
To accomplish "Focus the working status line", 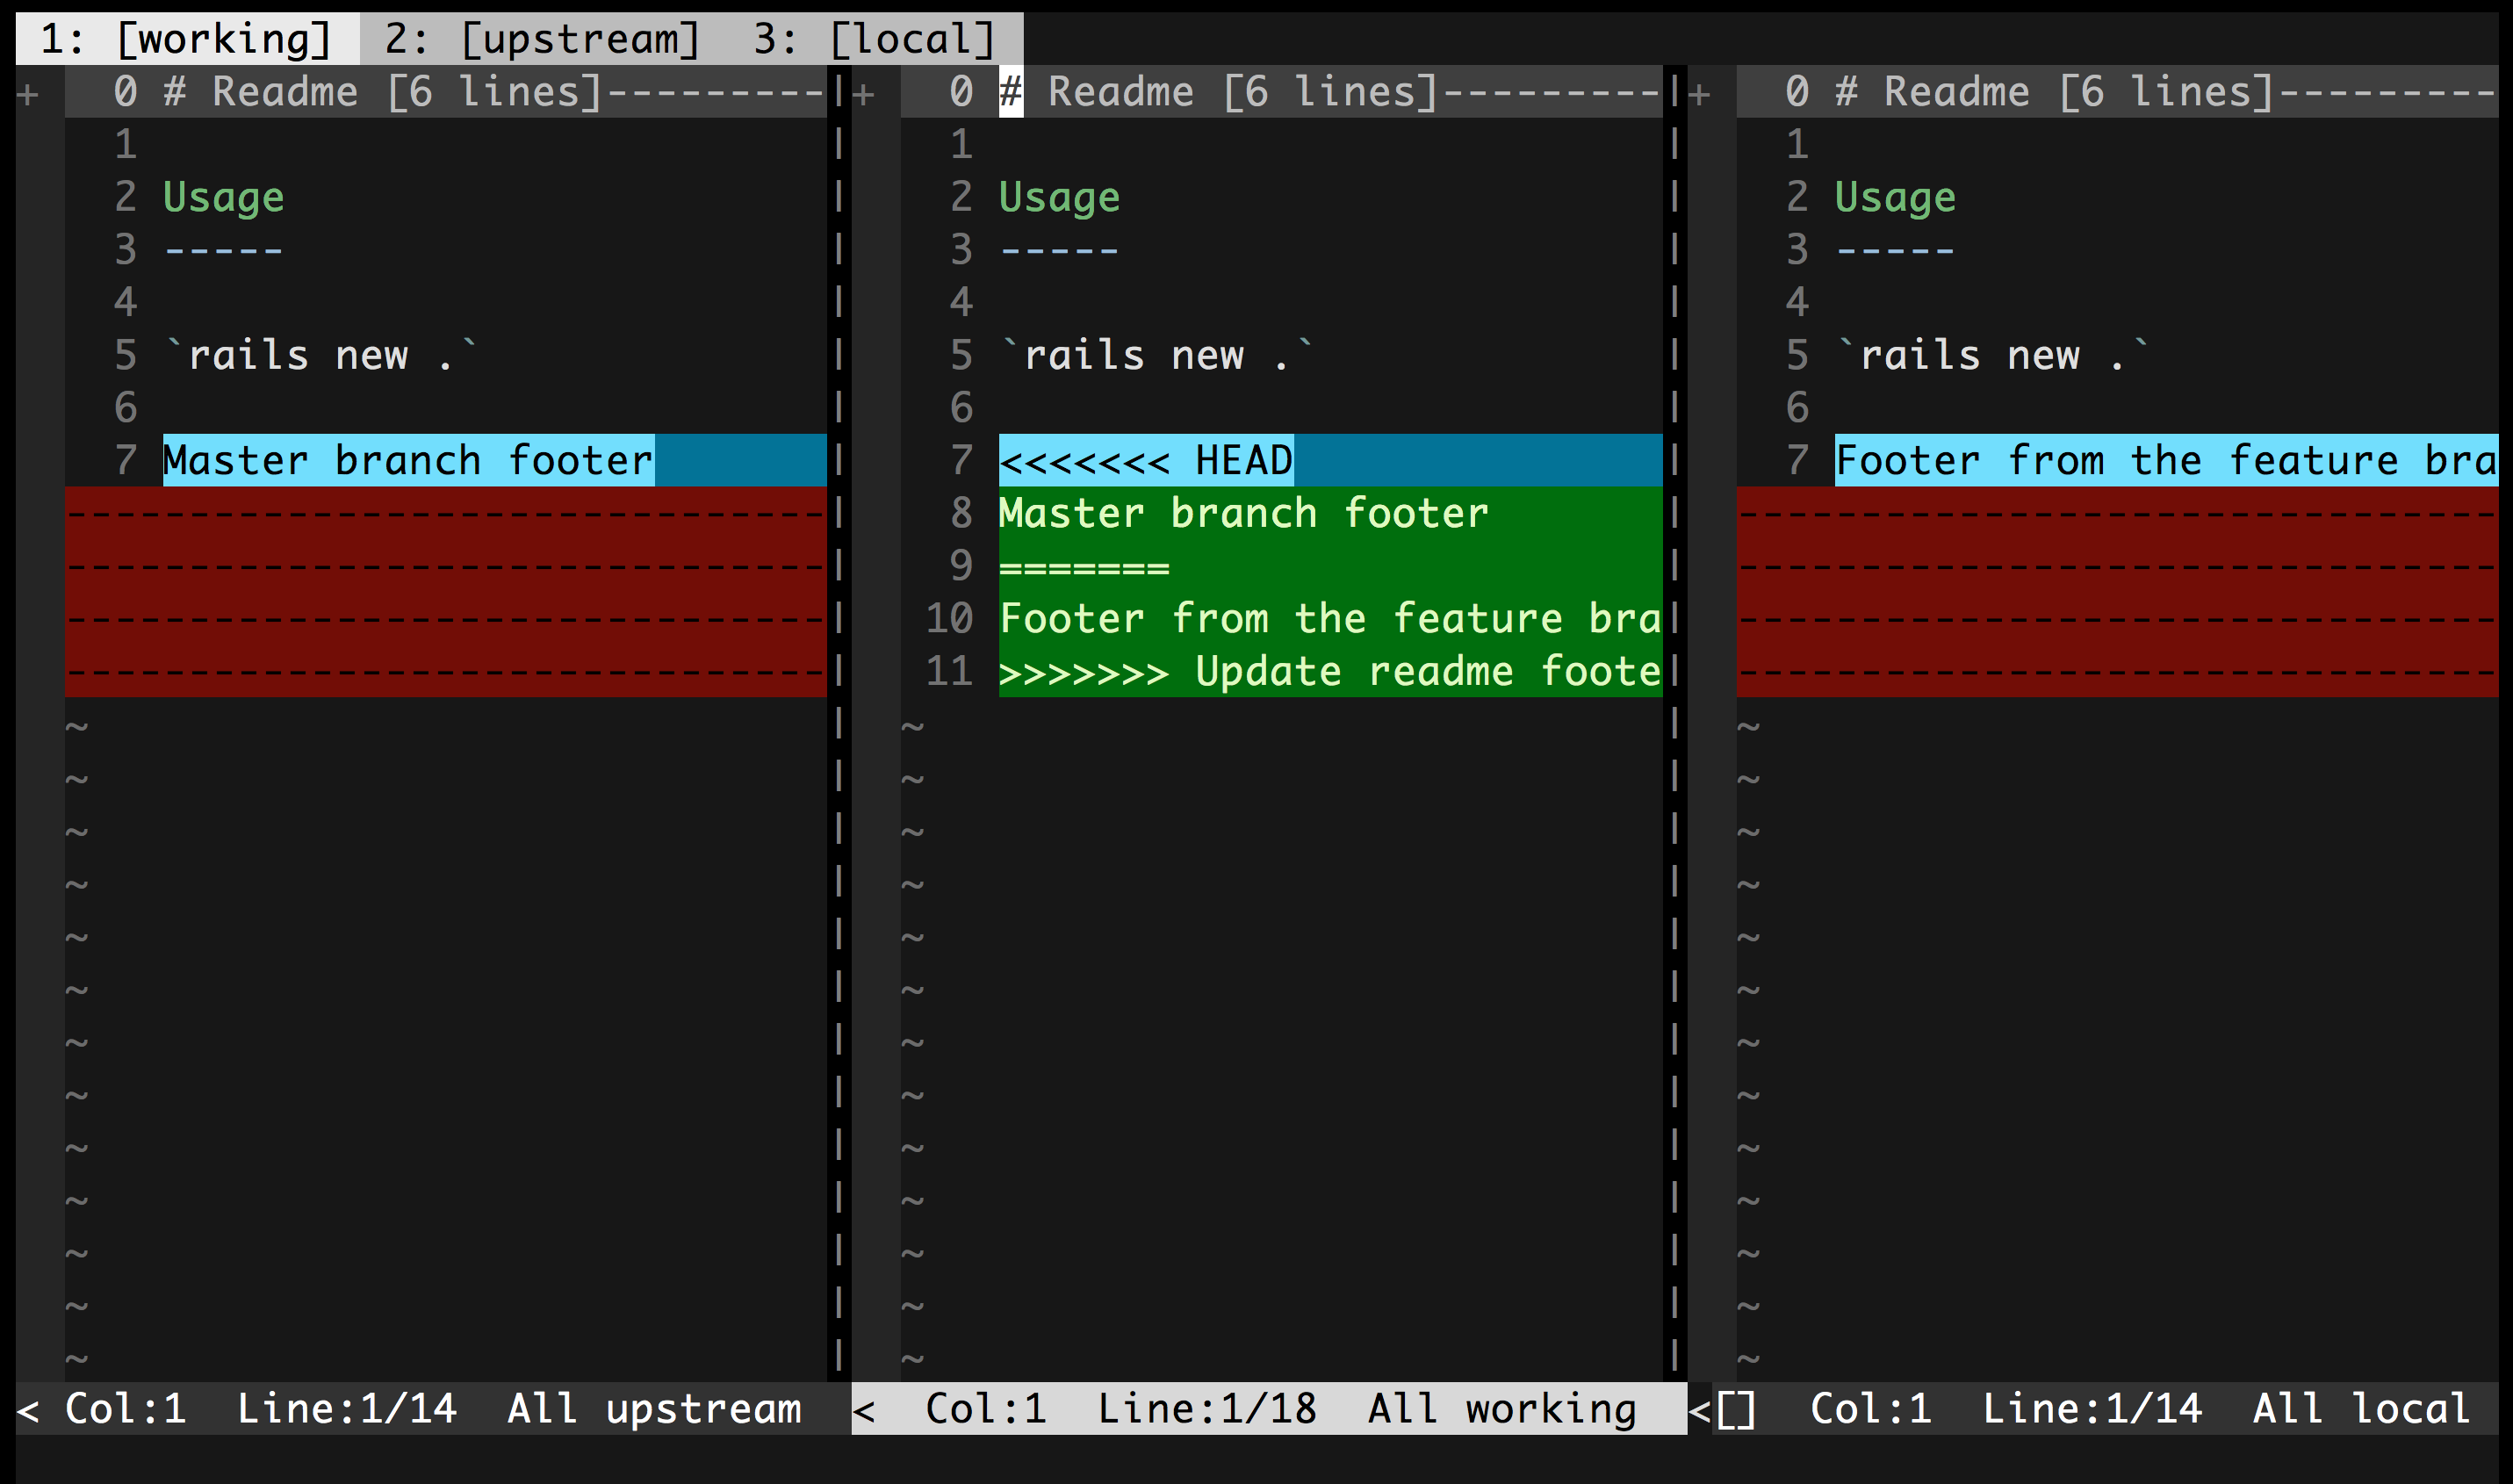I will (1268, 1409).
